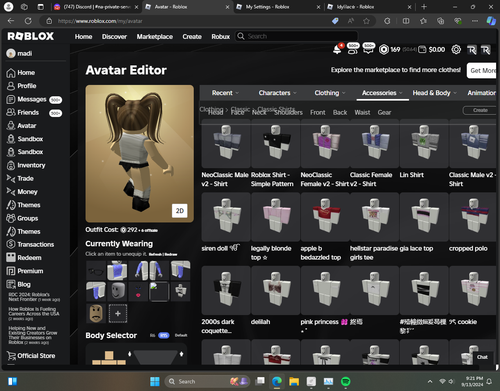Click the madi profile avatar icon
Image resolution: width=500 pixels, height=391 pixels.
coord(11,53)
